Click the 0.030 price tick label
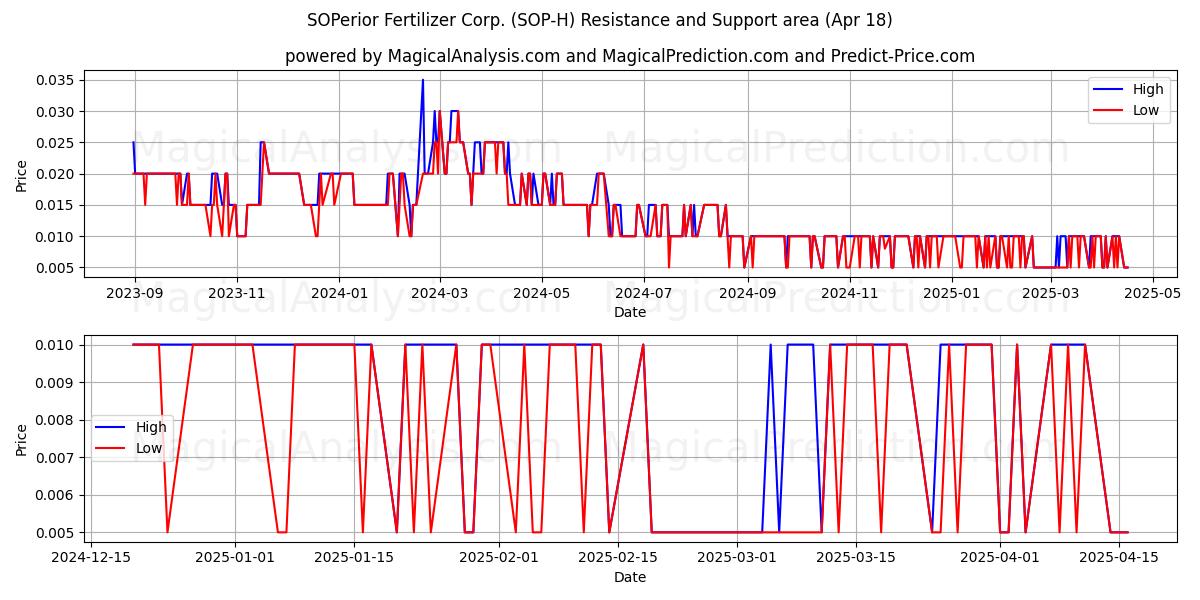This screenshot has width=1200, height=600. 56,111
